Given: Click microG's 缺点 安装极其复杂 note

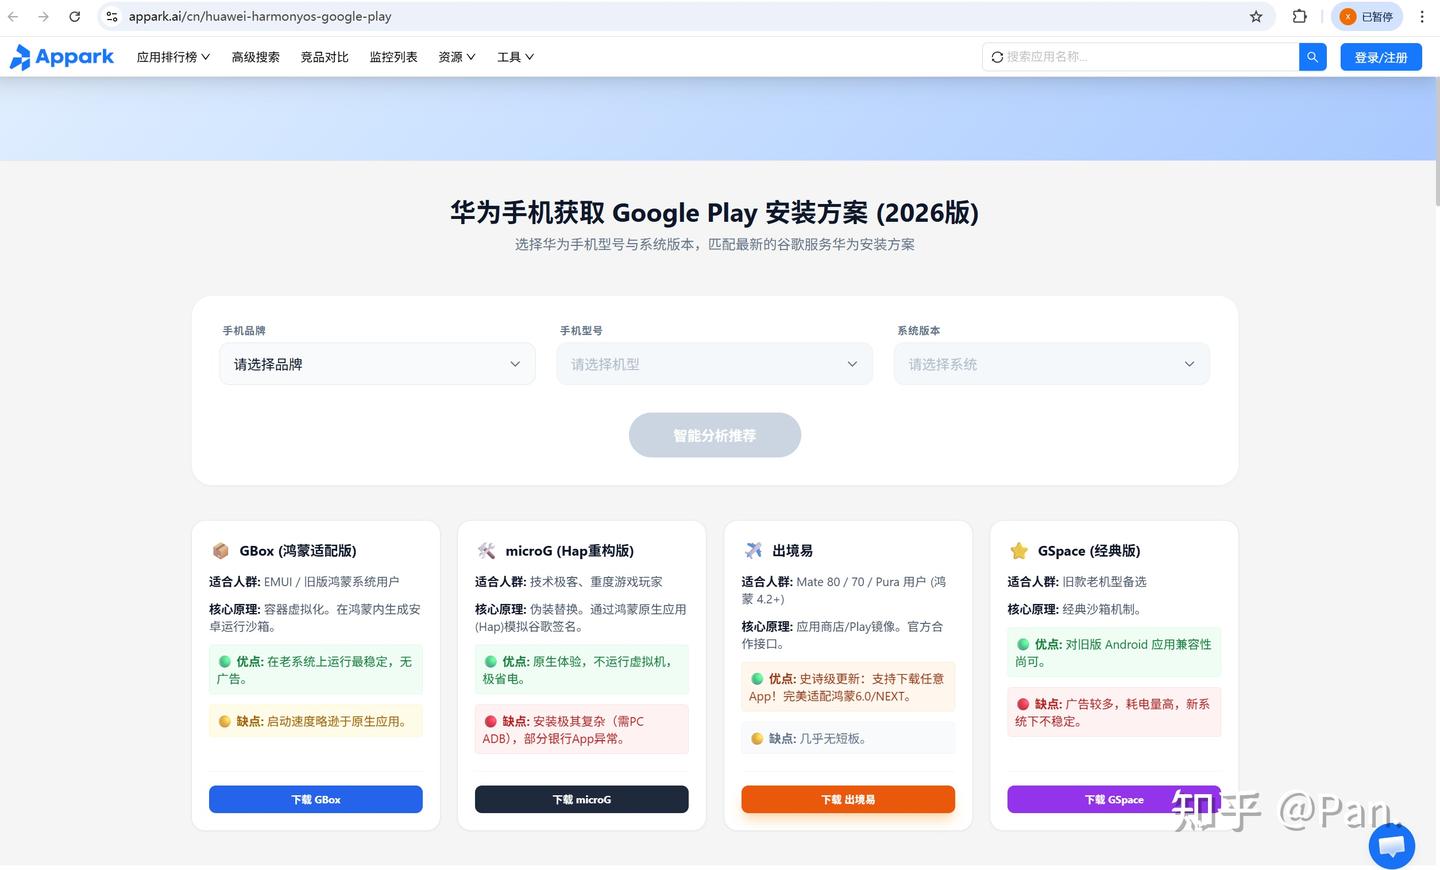Looking at the screenshot, I should tap(581, 729).
